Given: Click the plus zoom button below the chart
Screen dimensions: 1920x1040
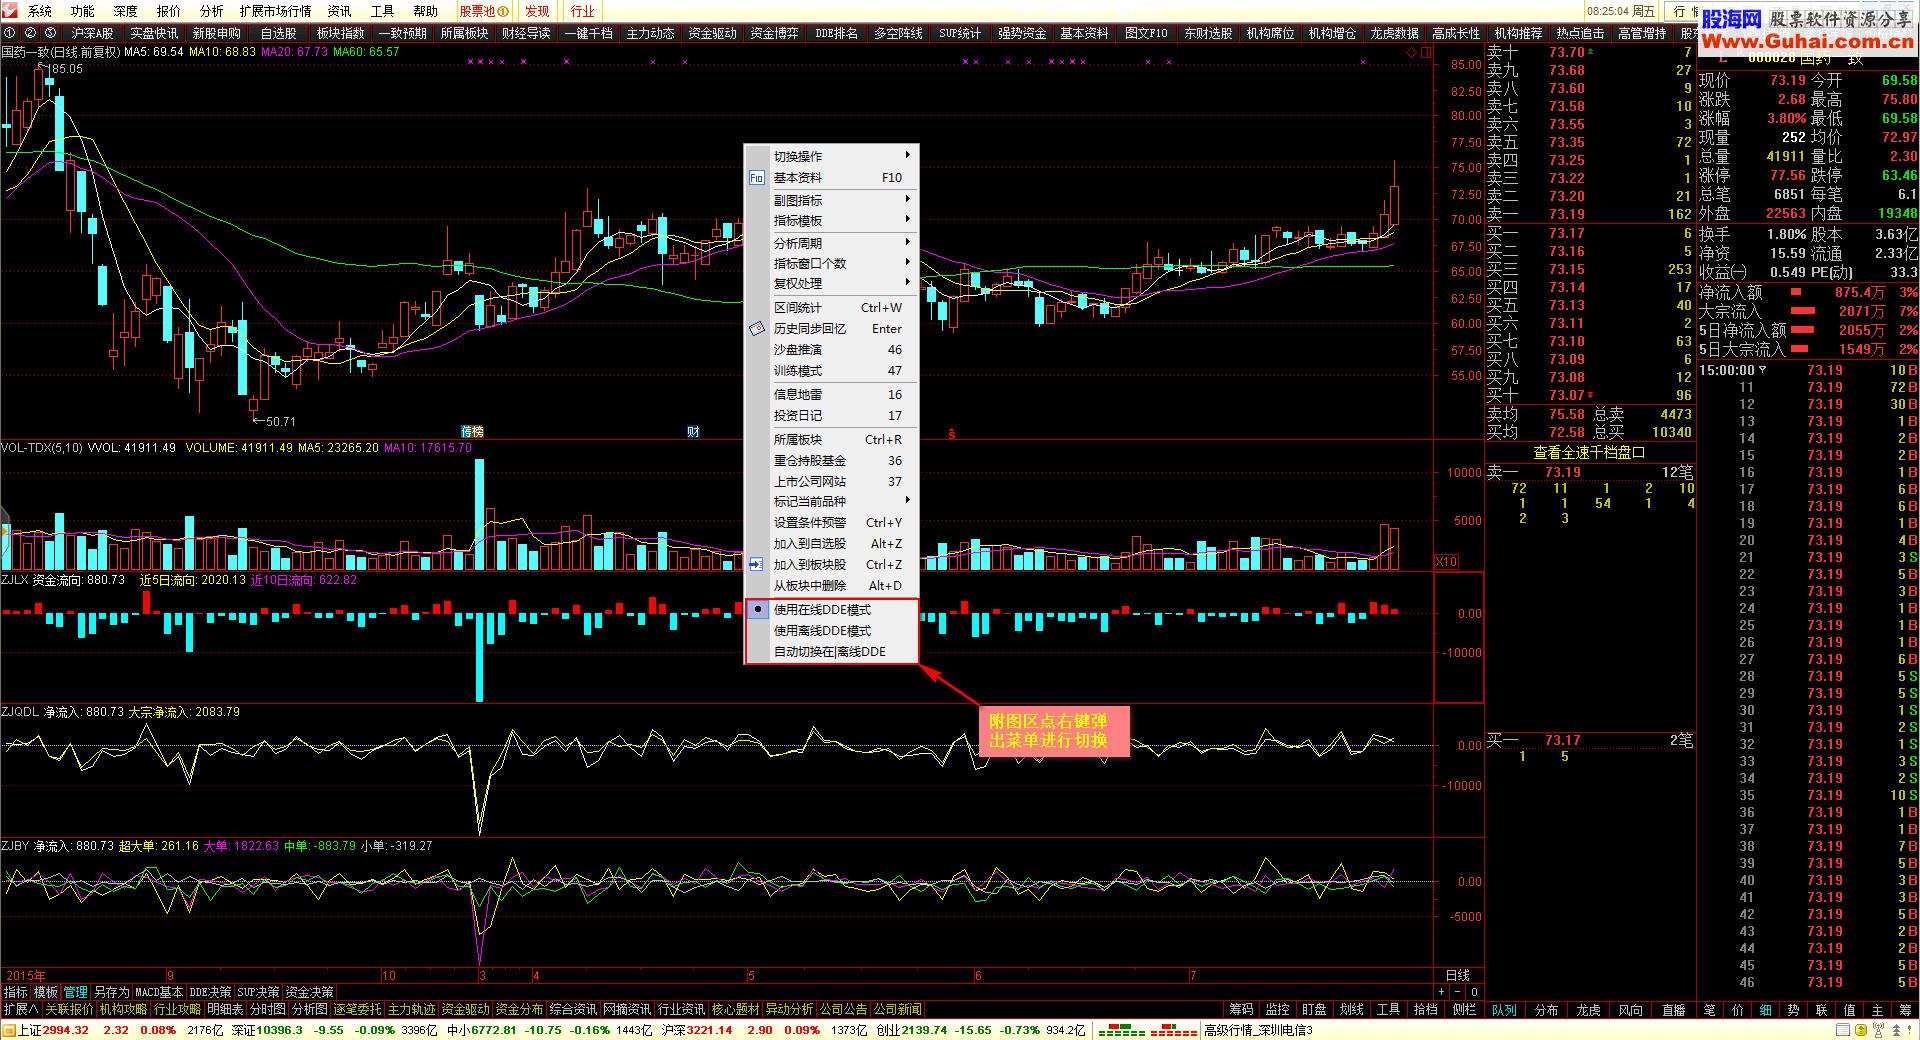Looking at the screenshot, I should point(1441,992).
